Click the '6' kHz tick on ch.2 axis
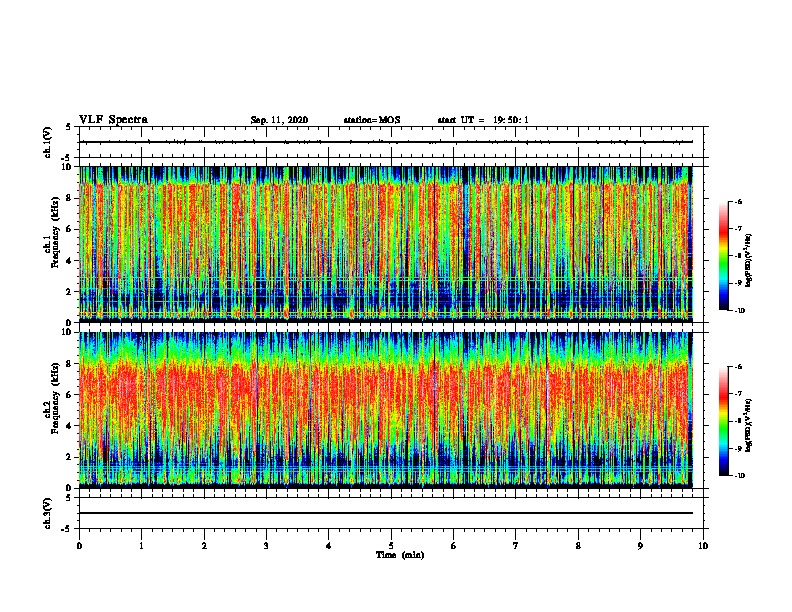Image resolution: width=792 pixels, height=612 pixels. pyautogui.click(x=70, y=395)
